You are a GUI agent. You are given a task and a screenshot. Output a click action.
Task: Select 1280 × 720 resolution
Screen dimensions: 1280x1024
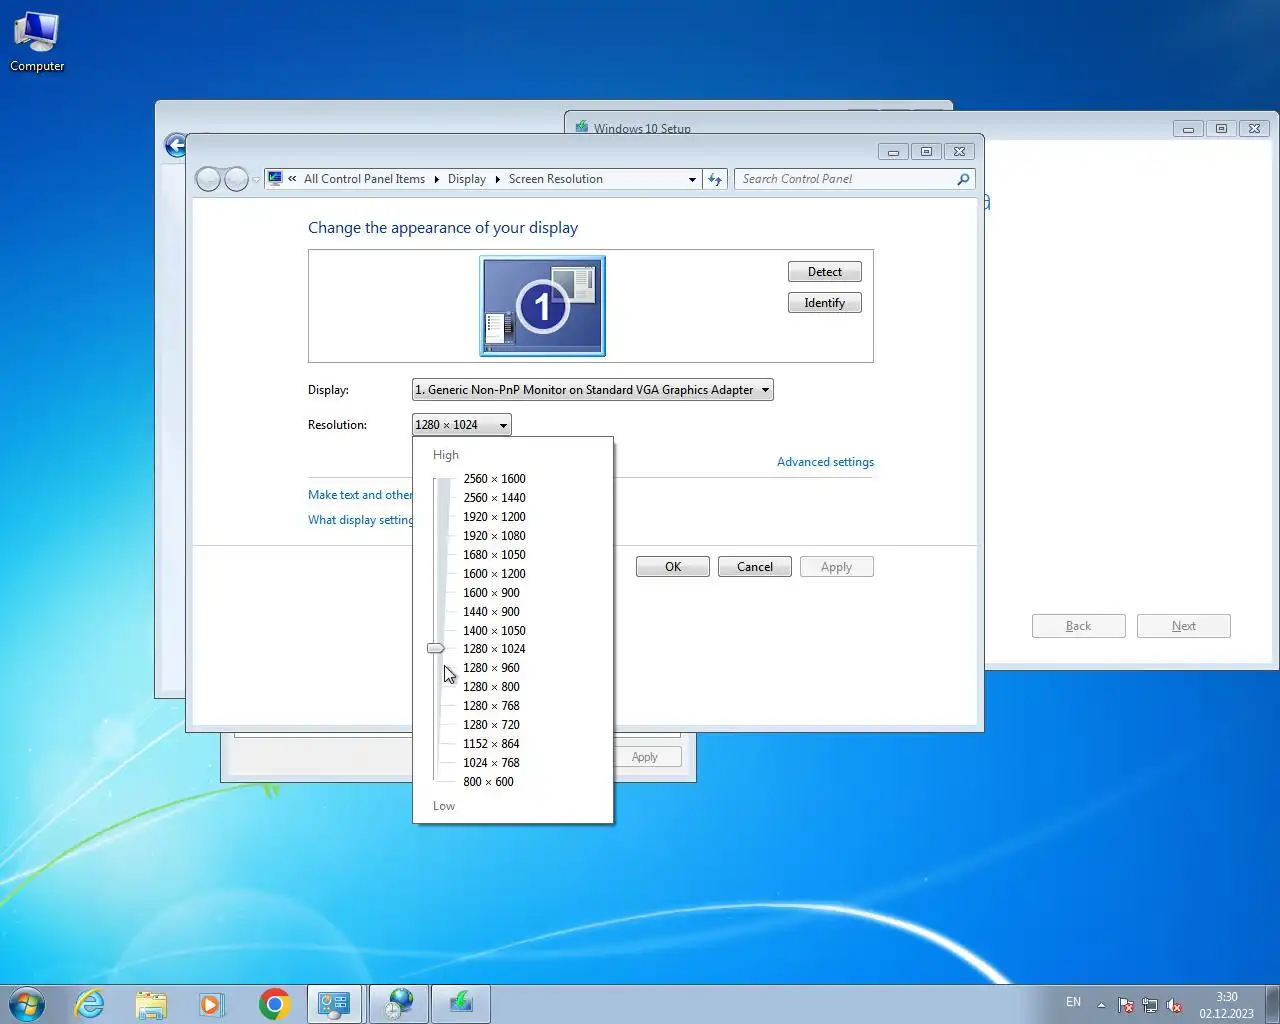[491, 725]
